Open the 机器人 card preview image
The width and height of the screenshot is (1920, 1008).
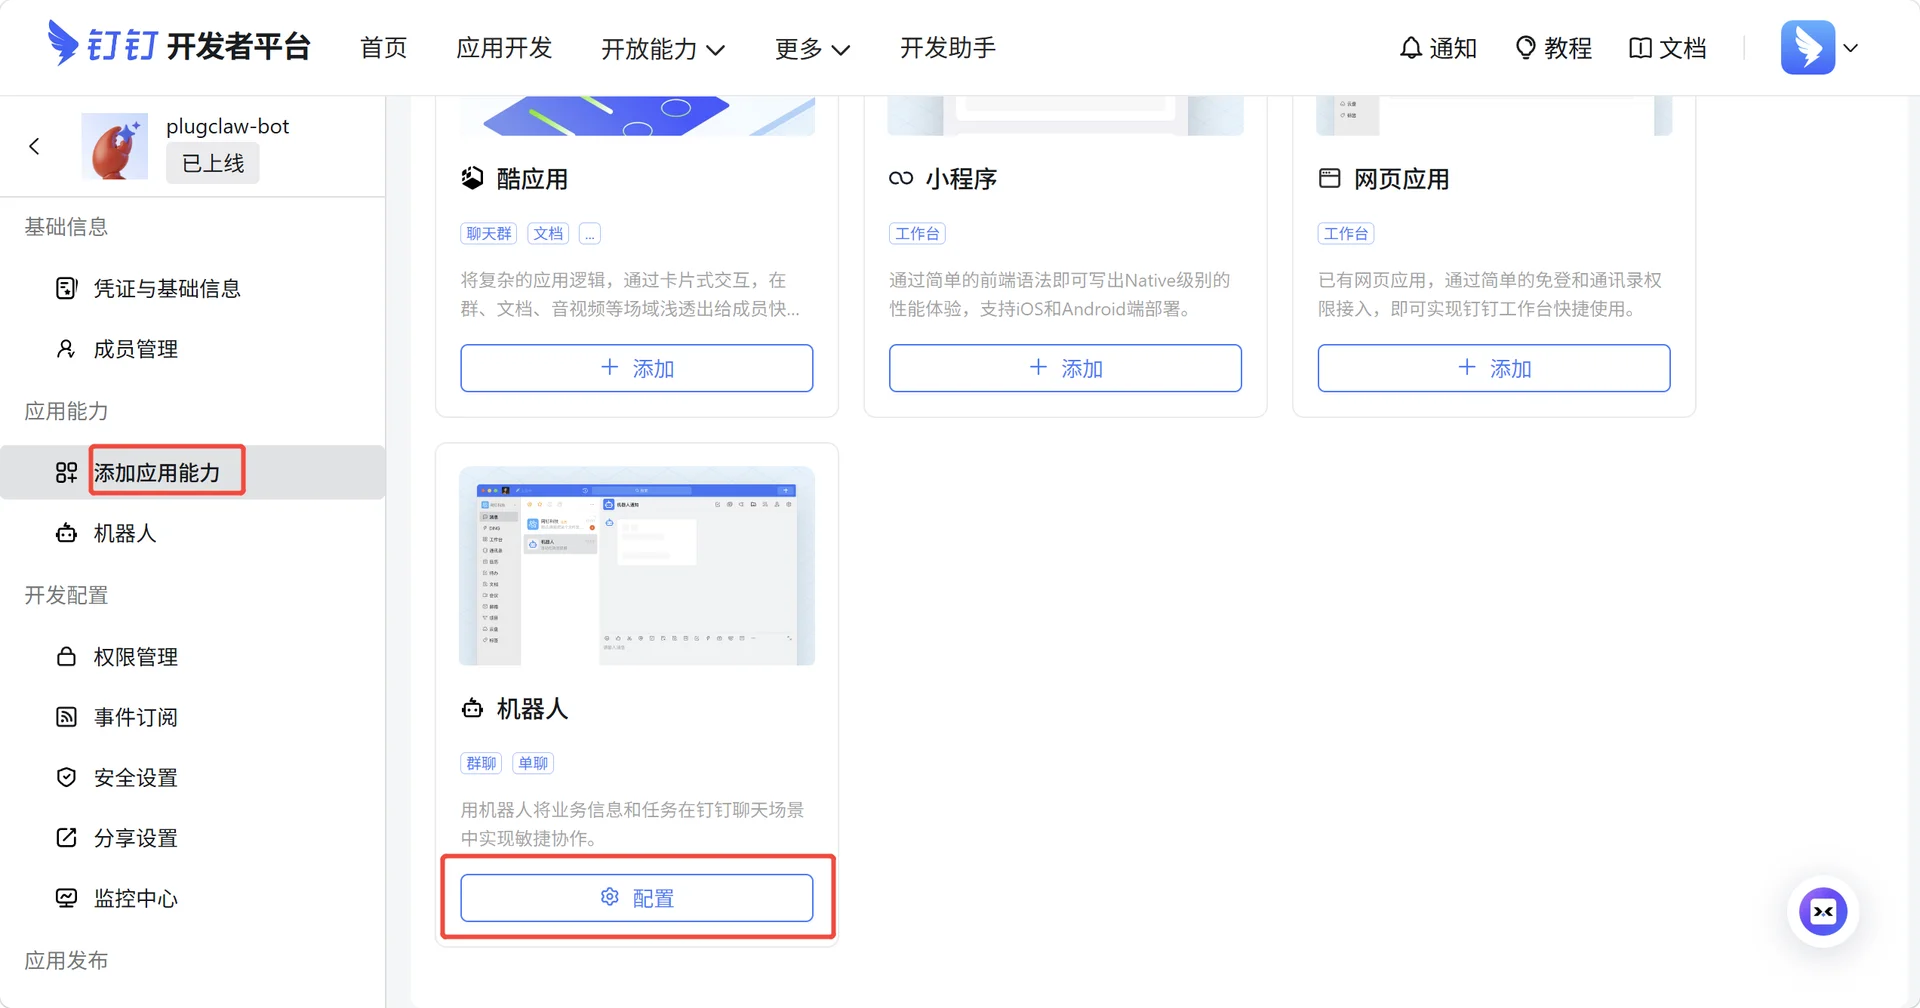tap(637, 566)
